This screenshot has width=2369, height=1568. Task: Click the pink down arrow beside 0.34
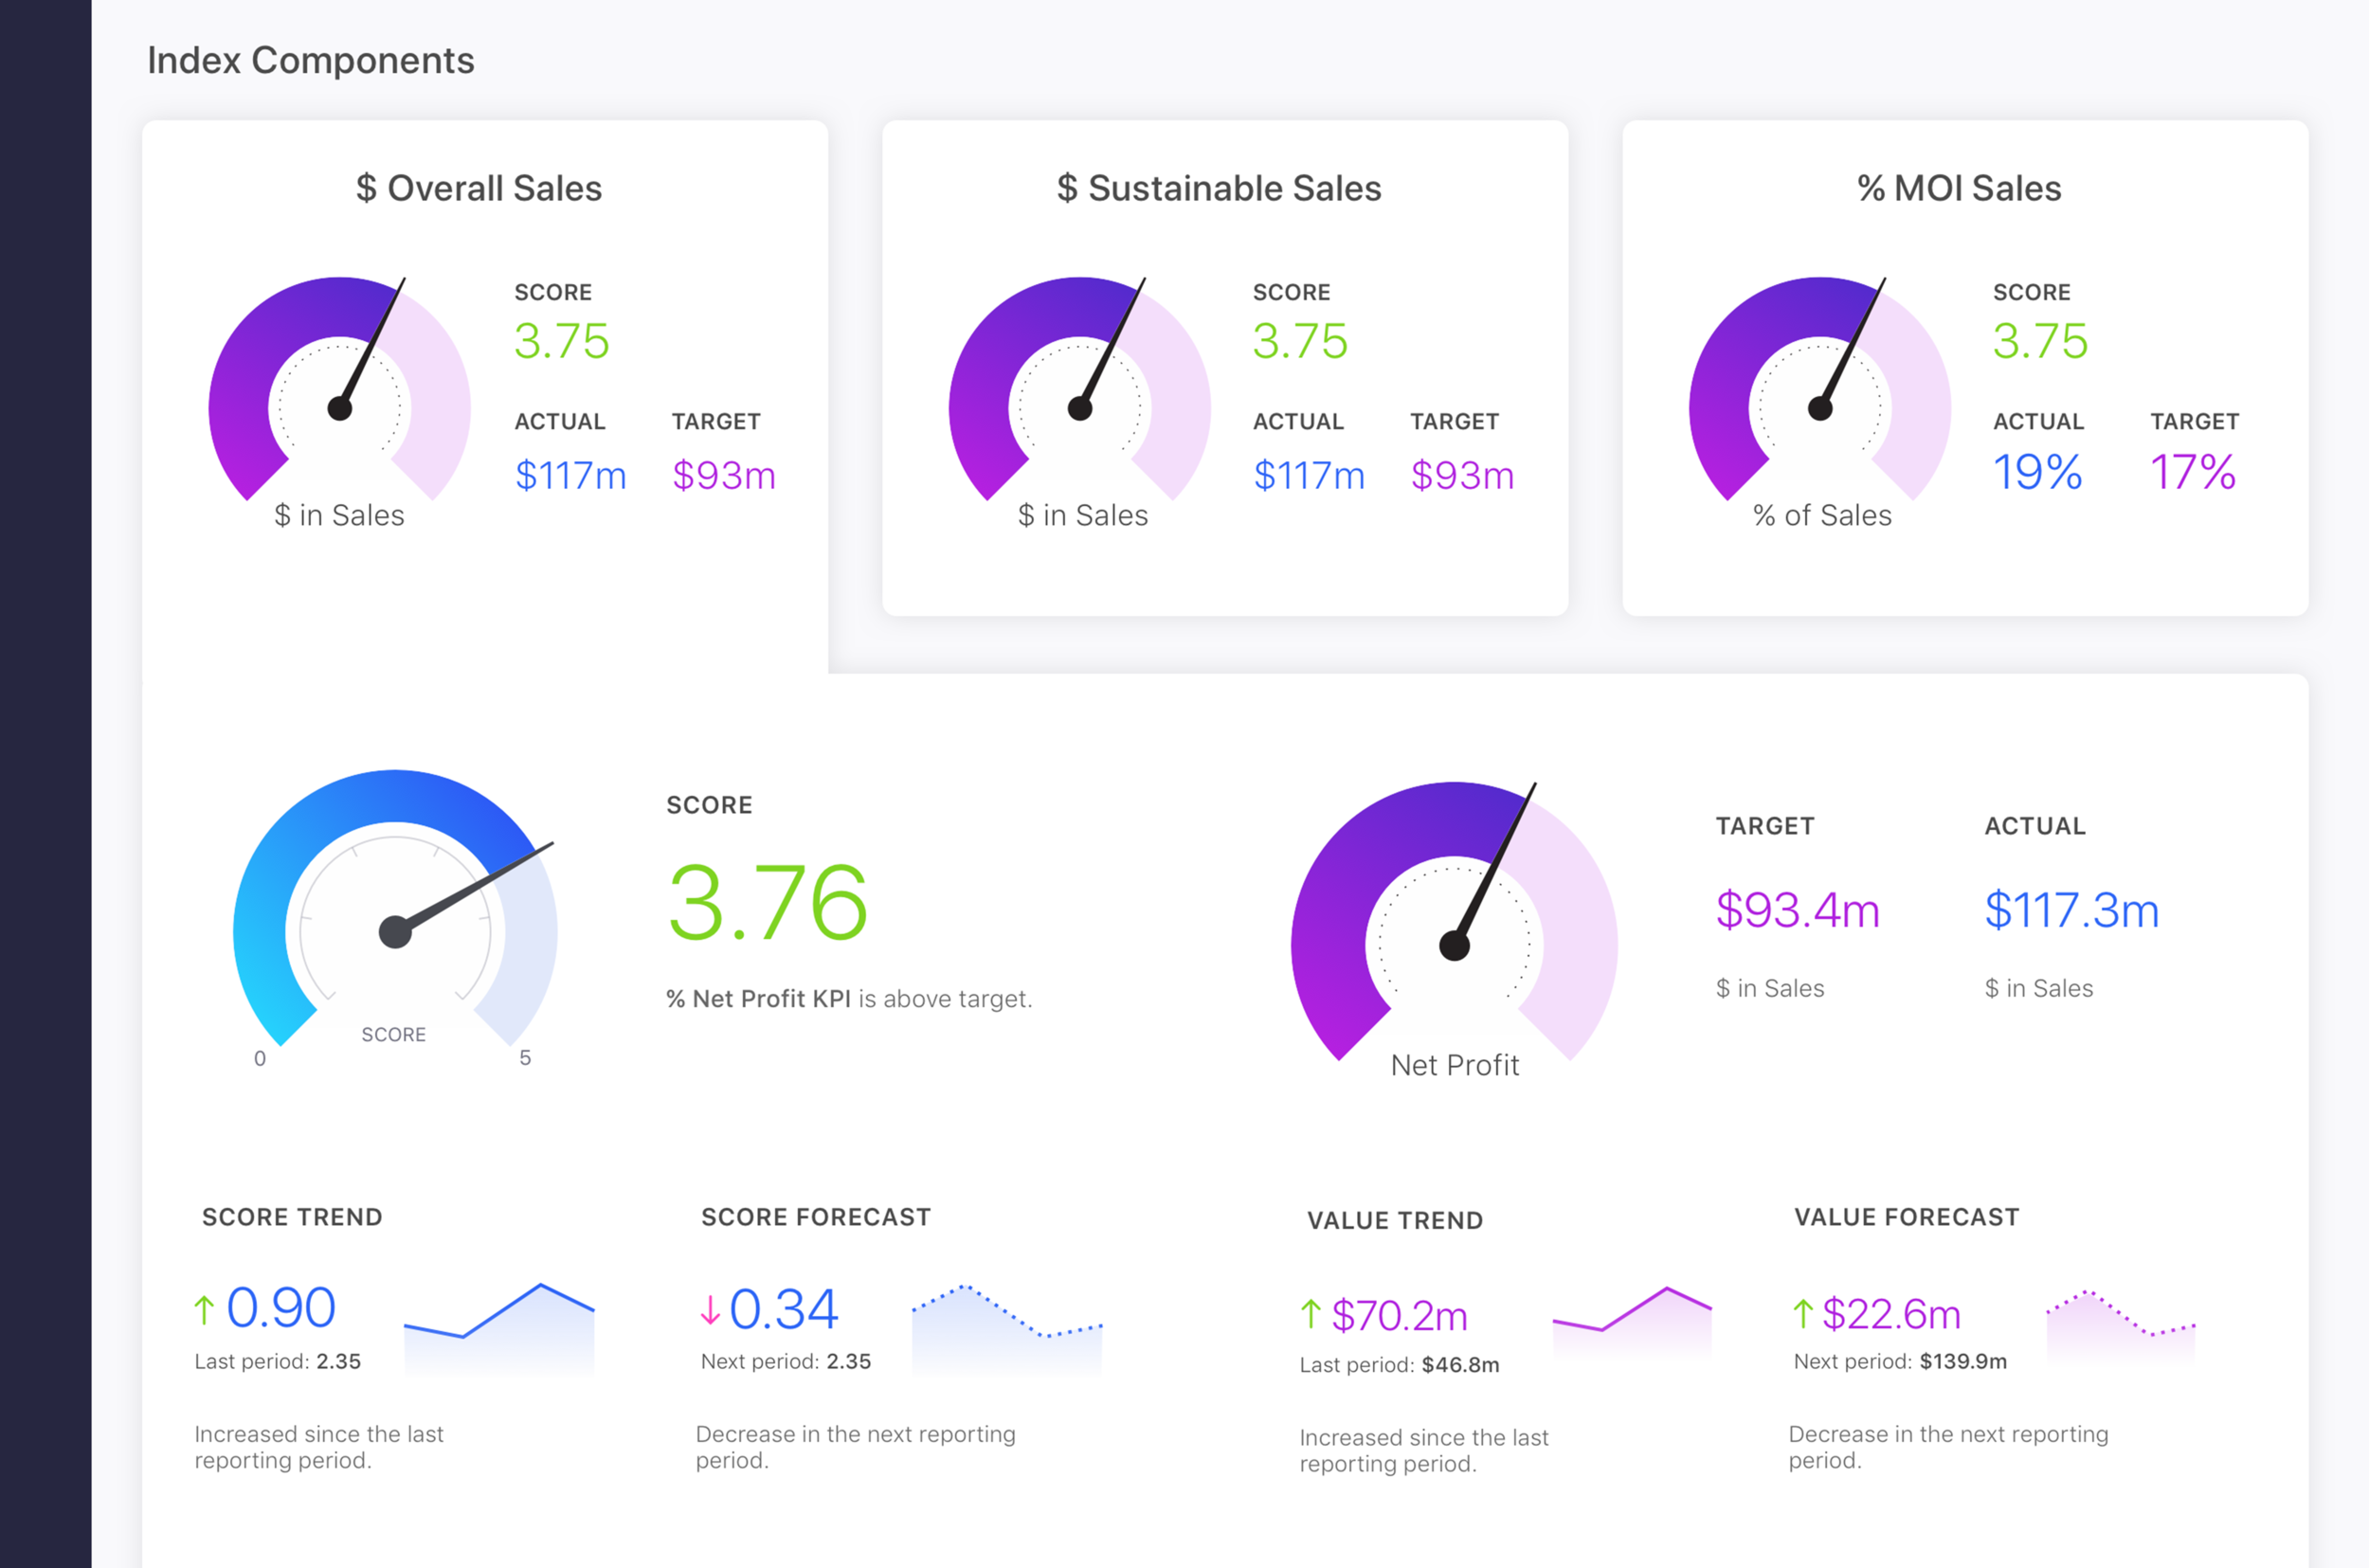tap(710, 1310)
